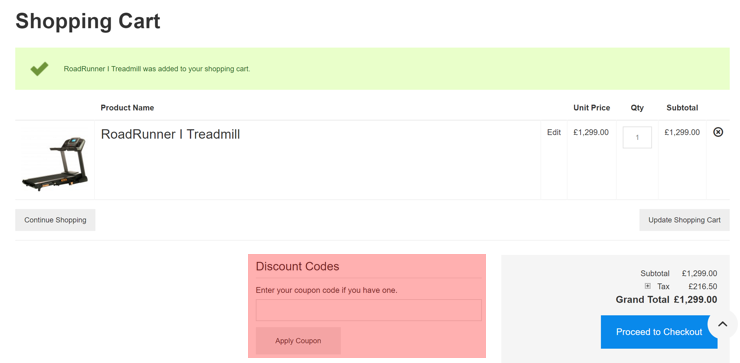Click the scroll-to-top arrow button
Screen dimensions: 740x363
(x=723, y=324)
